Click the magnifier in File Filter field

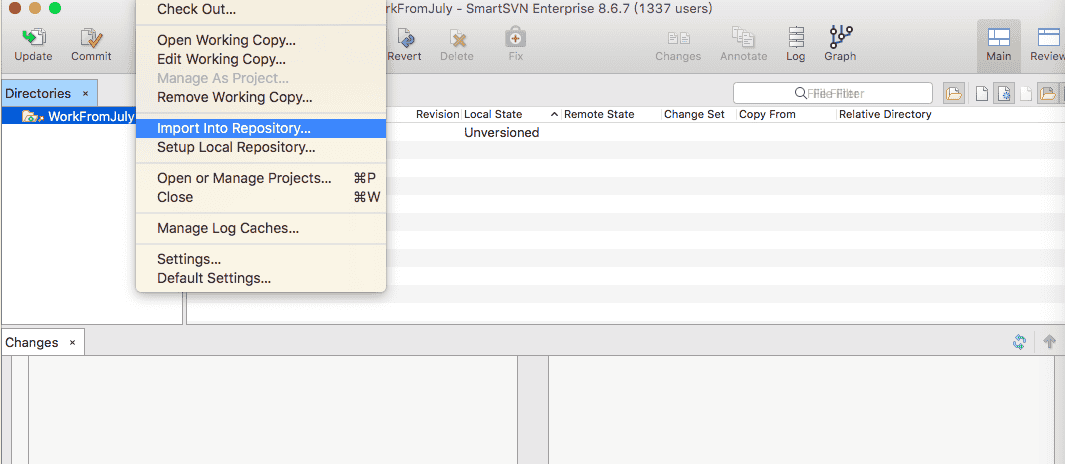(800, 93)
